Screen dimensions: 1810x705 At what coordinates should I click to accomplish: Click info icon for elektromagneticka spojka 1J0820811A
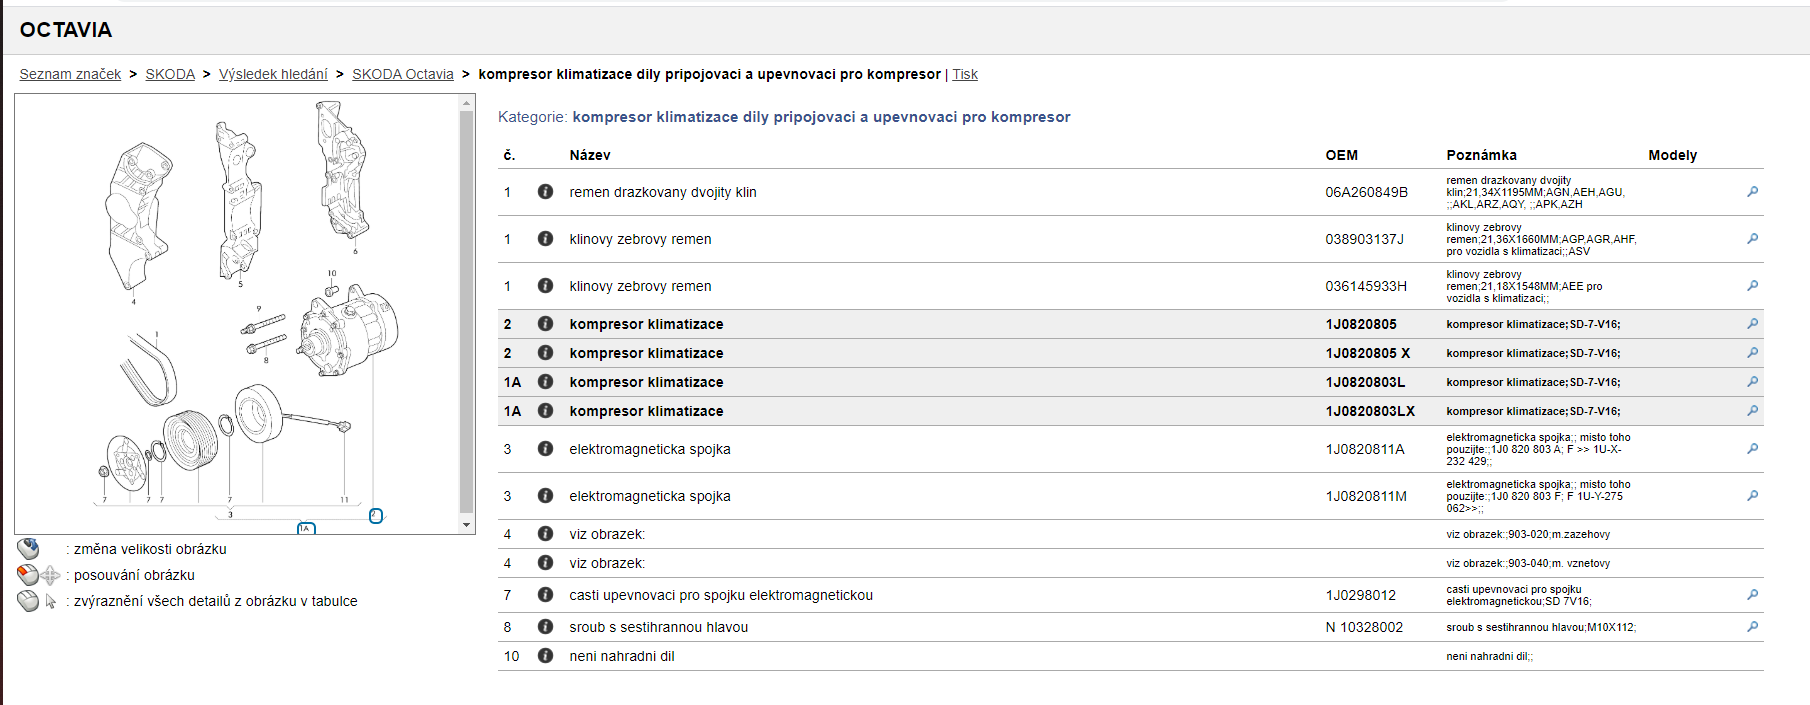(545, 449)
